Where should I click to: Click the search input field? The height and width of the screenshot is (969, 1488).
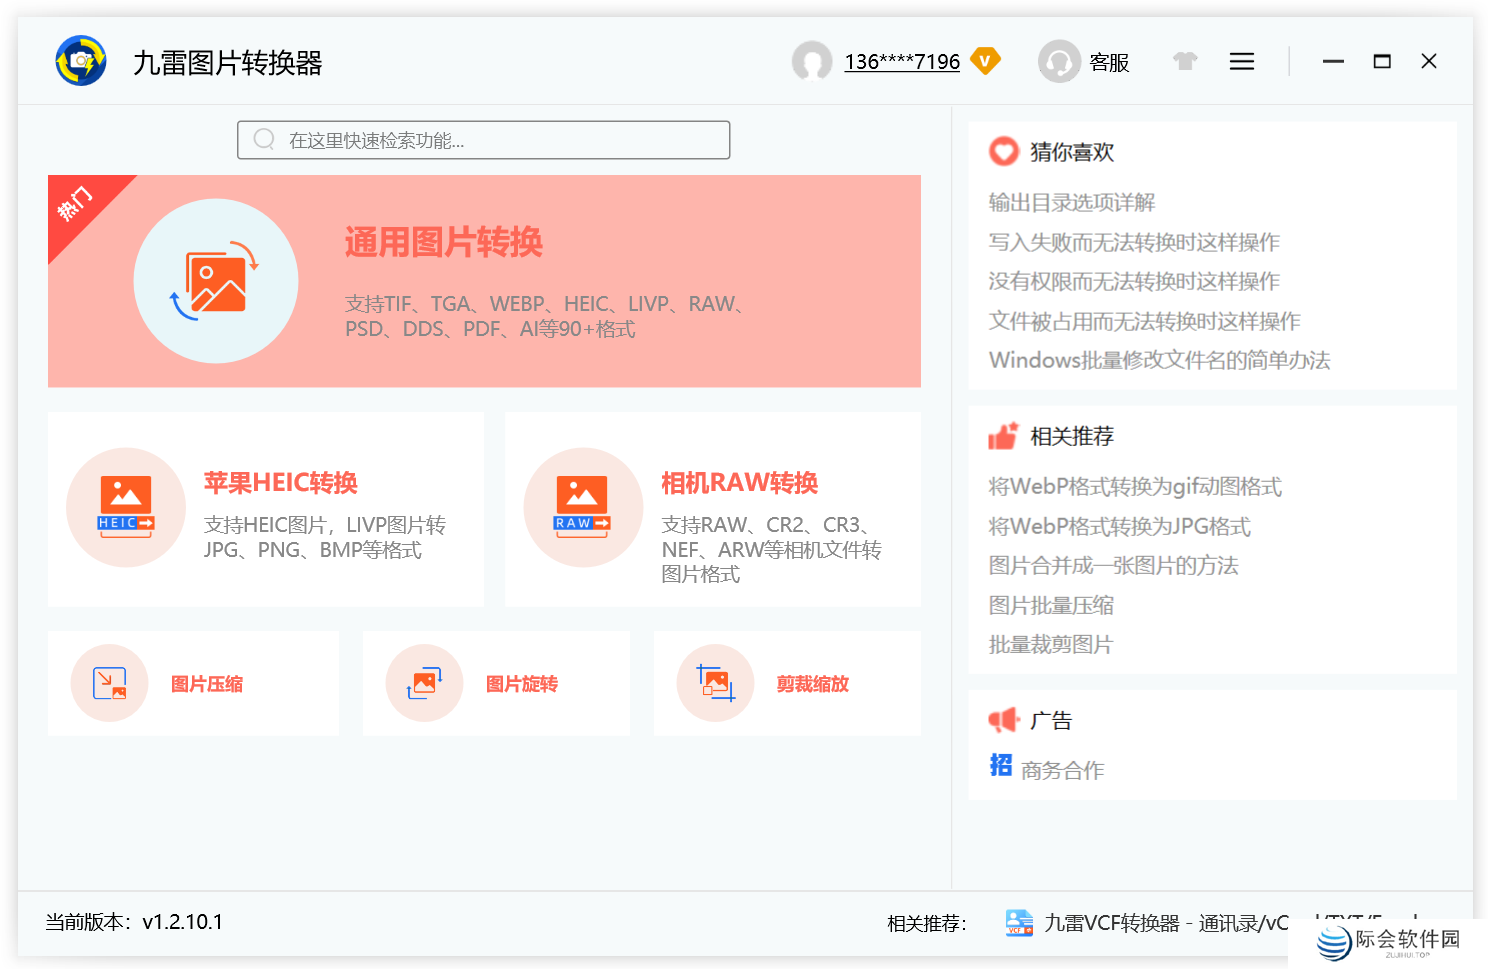point(483,140)
